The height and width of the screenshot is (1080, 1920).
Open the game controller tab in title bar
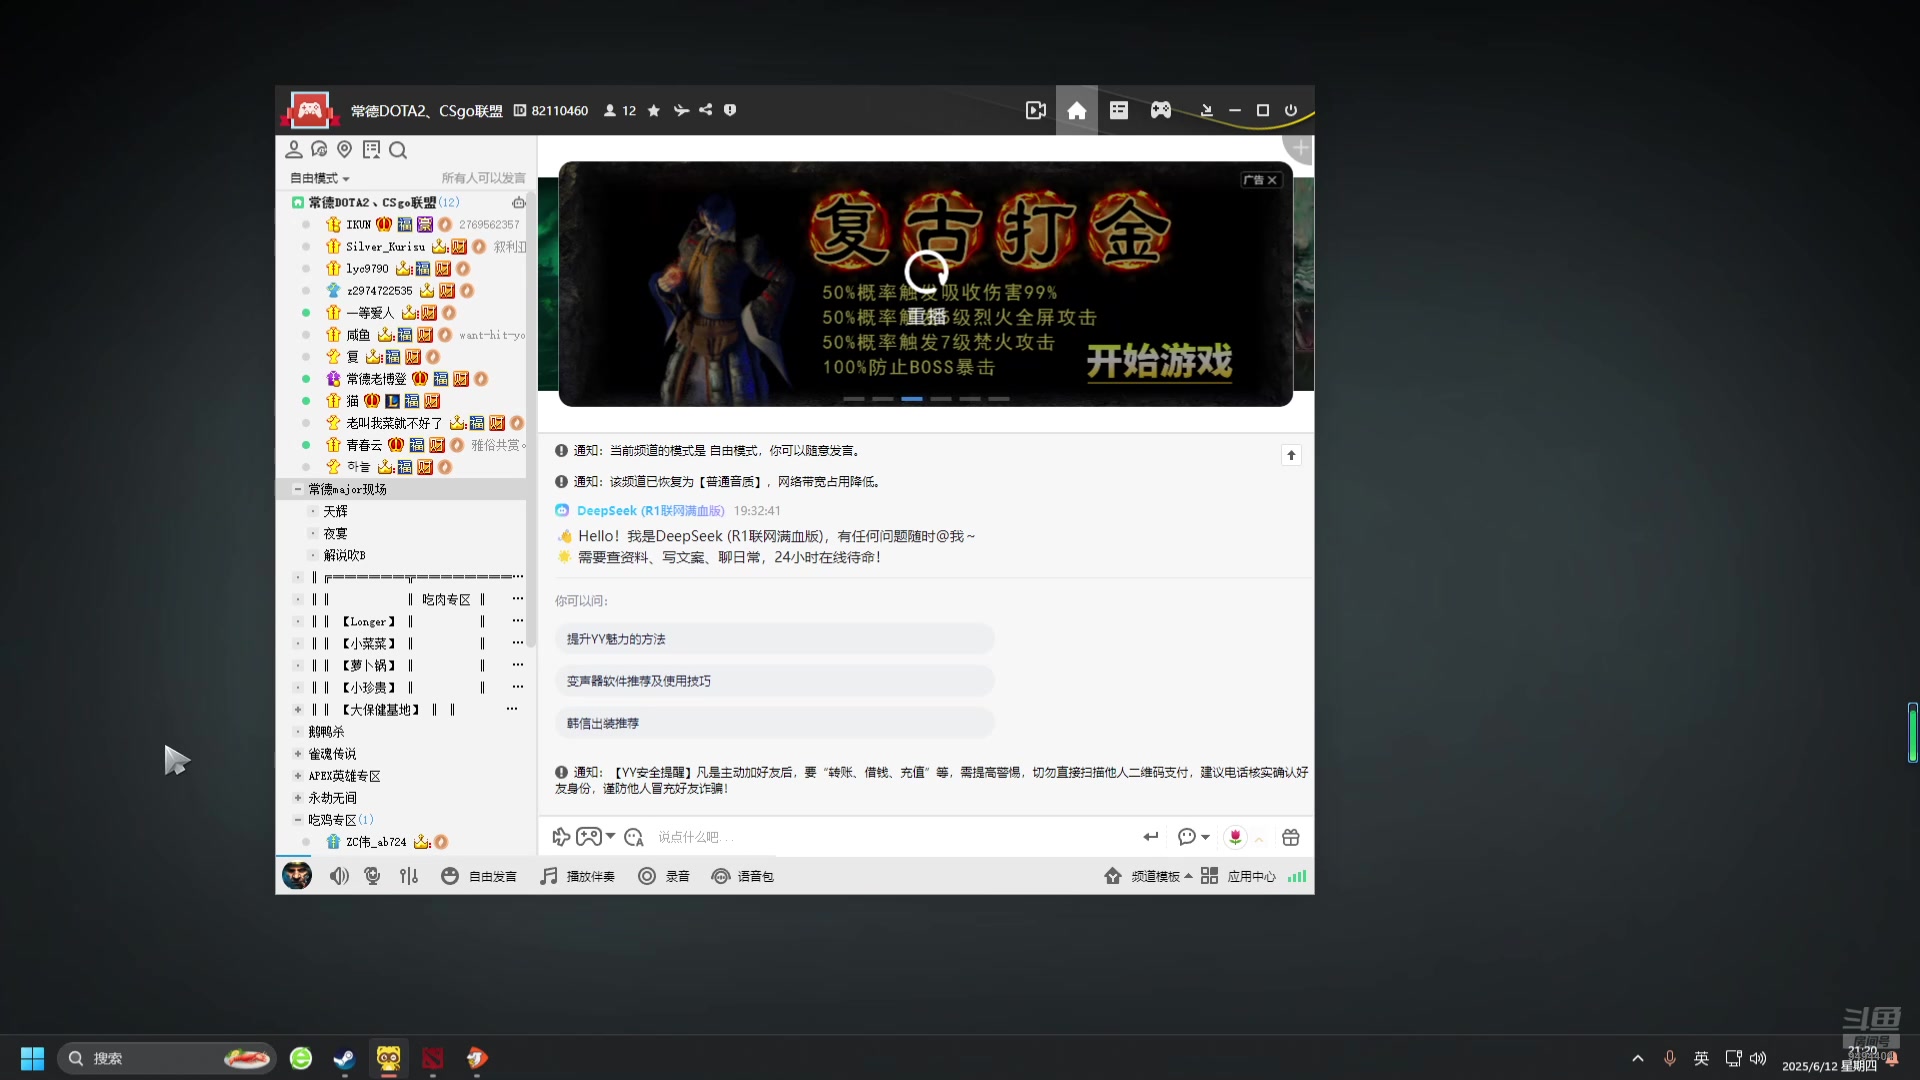coord(1160,110)
